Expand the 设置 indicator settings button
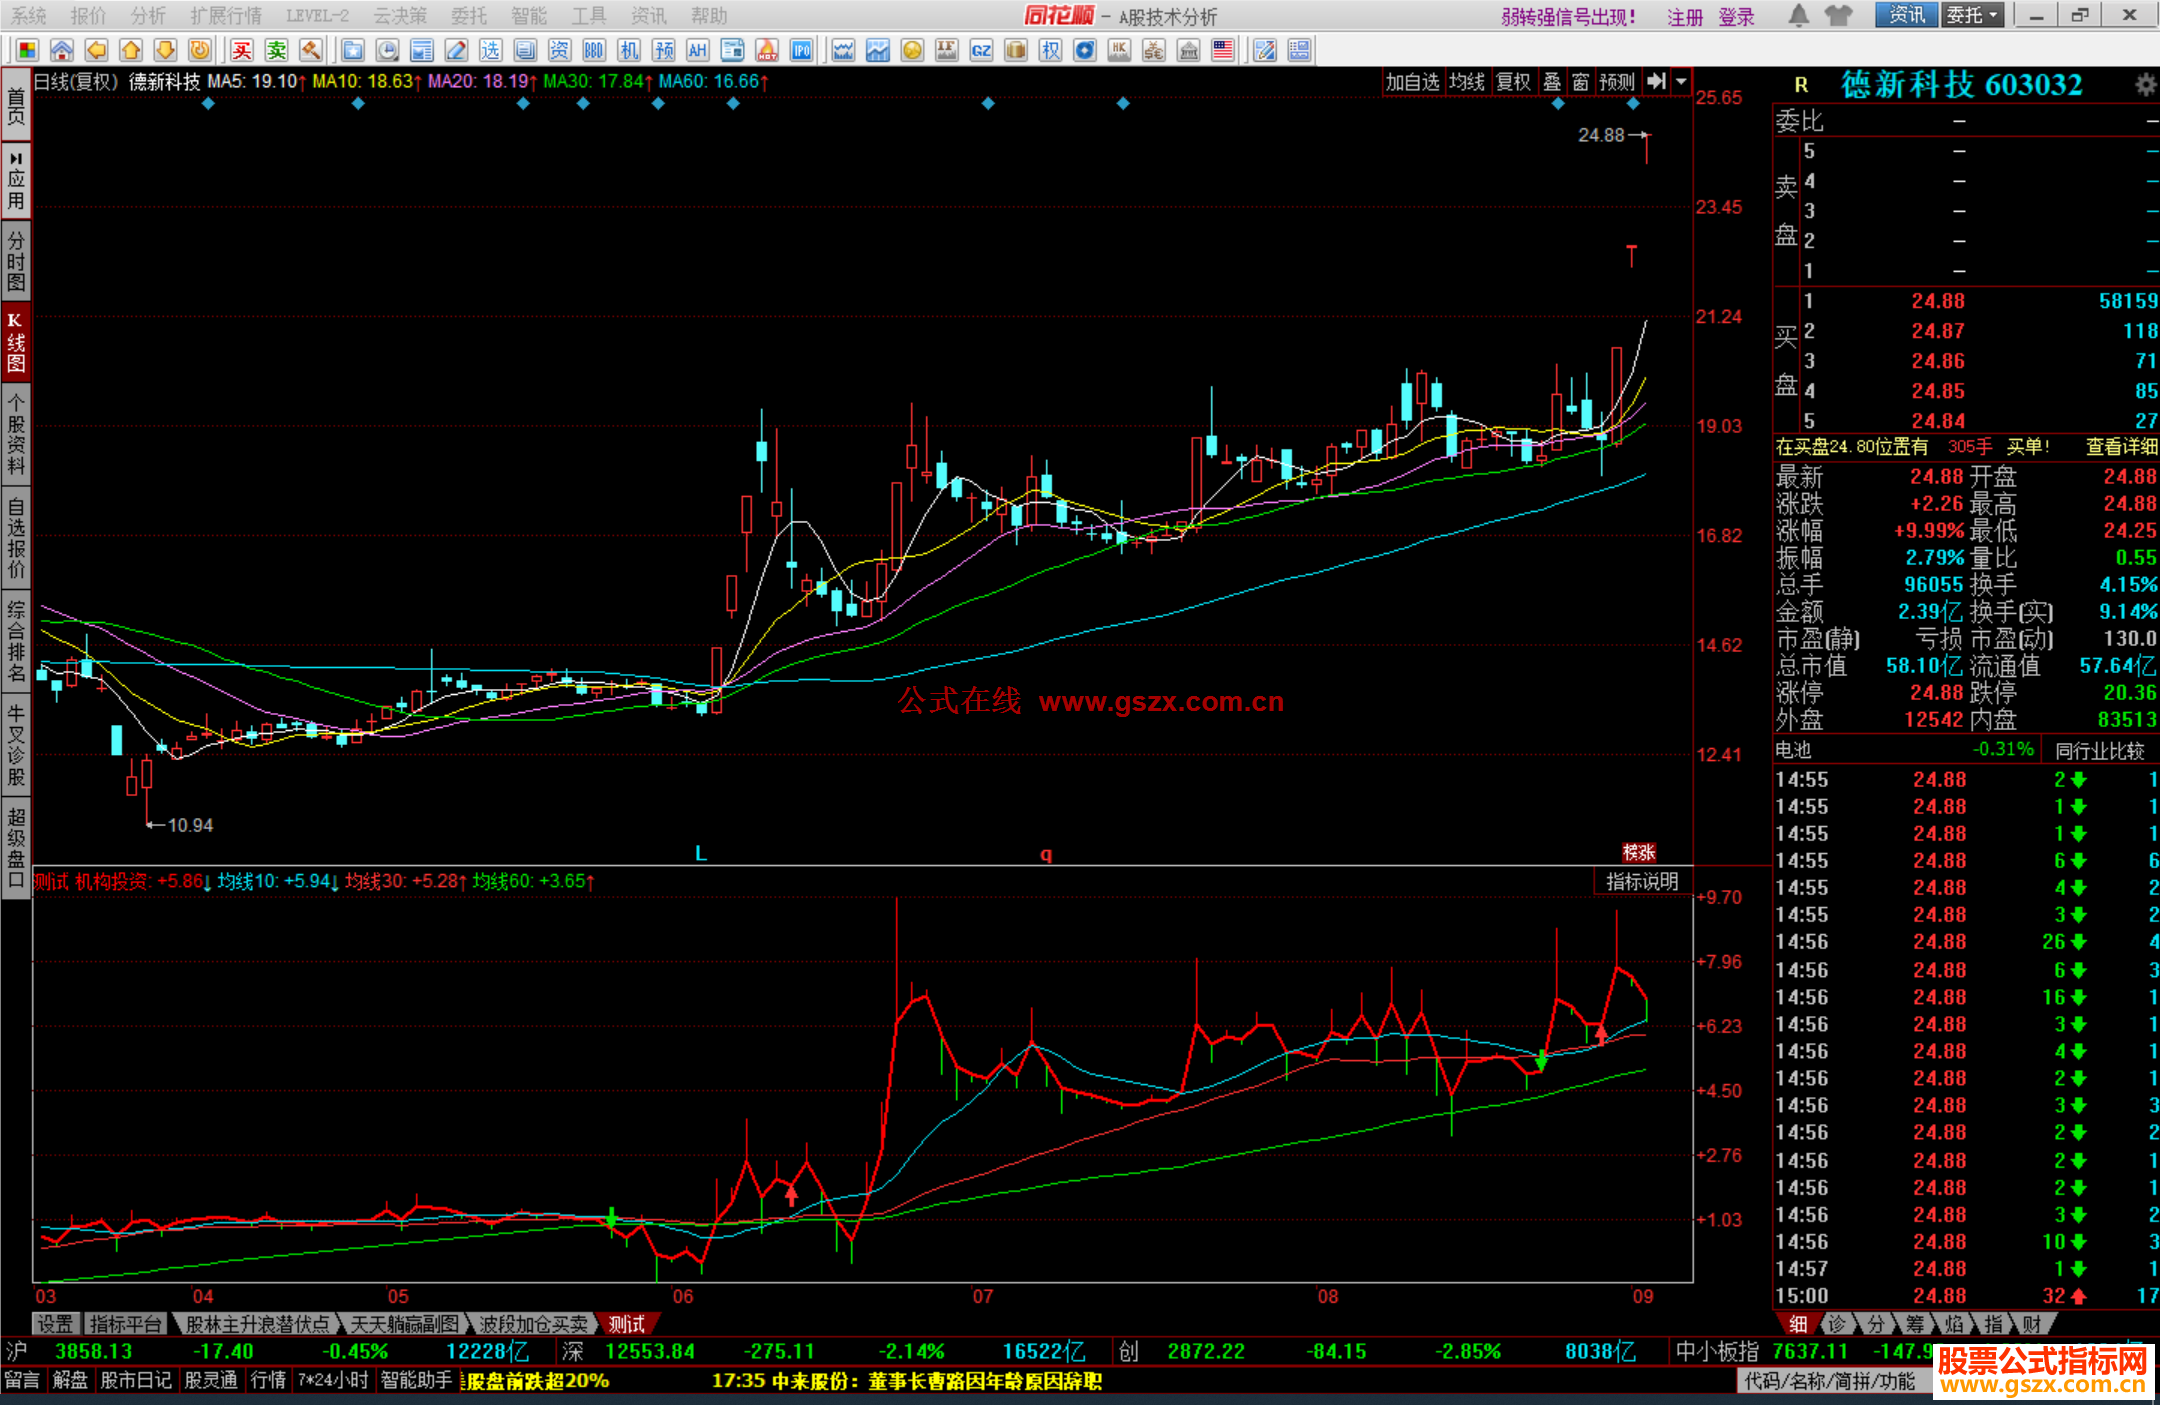The height and width of the screenshot is (1405, 2160). click(55, 1324)
